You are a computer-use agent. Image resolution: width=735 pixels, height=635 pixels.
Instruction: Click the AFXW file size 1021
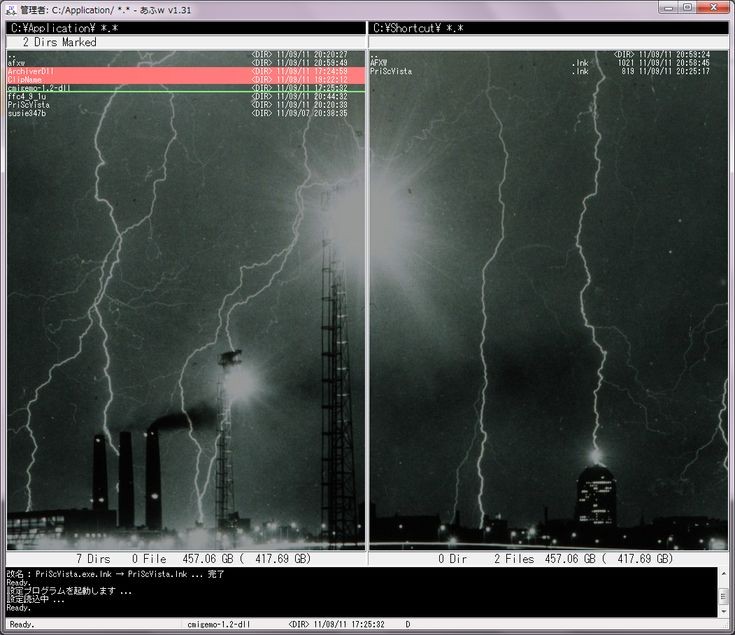tap(626, 63)
